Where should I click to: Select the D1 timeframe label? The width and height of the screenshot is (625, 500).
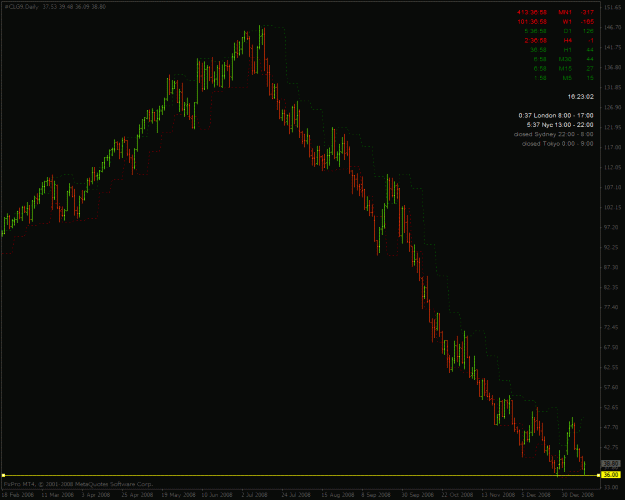coord(568,31)
